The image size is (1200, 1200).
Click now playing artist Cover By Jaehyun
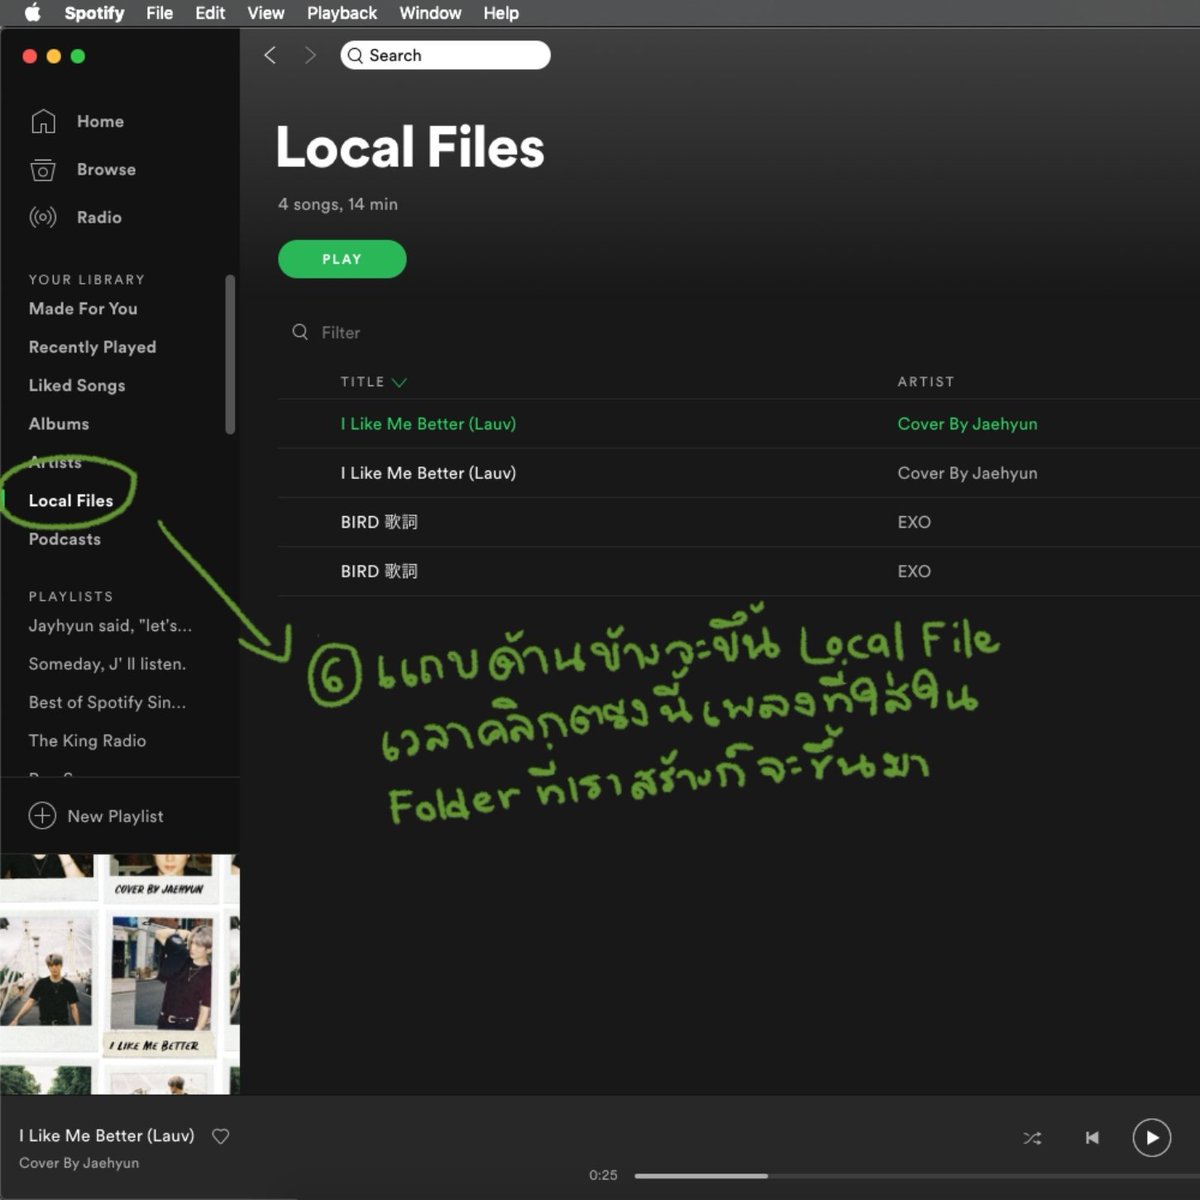[x=79, y=1163]
